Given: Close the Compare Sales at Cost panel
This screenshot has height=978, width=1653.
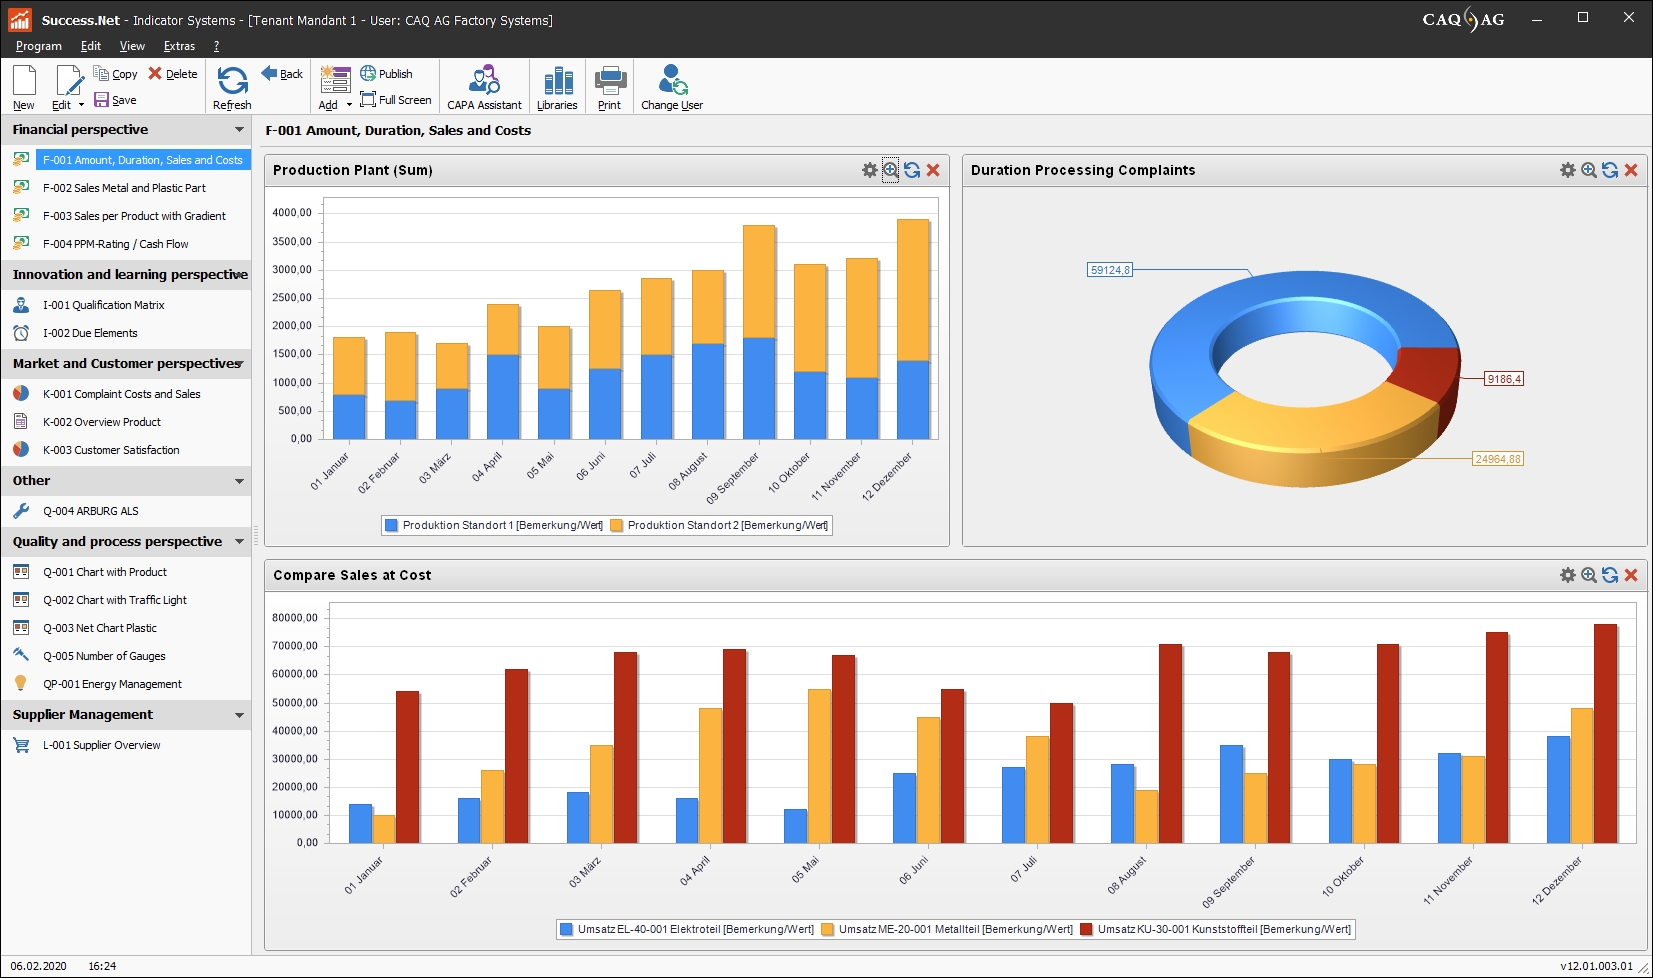Looking at the screenshot, I should click(1631, 575).
